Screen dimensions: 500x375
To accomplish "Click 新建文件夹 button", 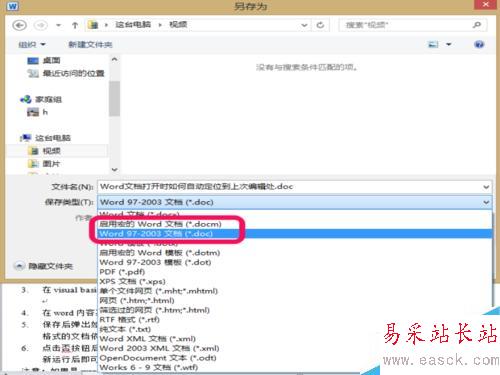I will click(x=90, y=44).
